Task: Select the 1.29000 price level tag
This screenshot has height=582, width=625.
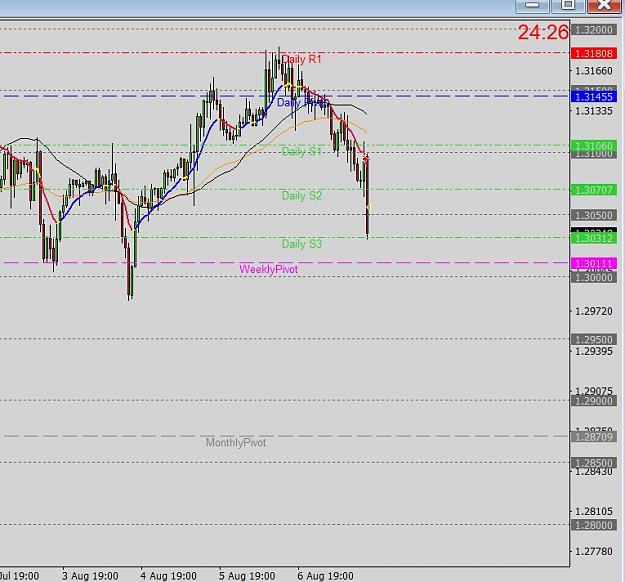Action: (x=594, y=401)
